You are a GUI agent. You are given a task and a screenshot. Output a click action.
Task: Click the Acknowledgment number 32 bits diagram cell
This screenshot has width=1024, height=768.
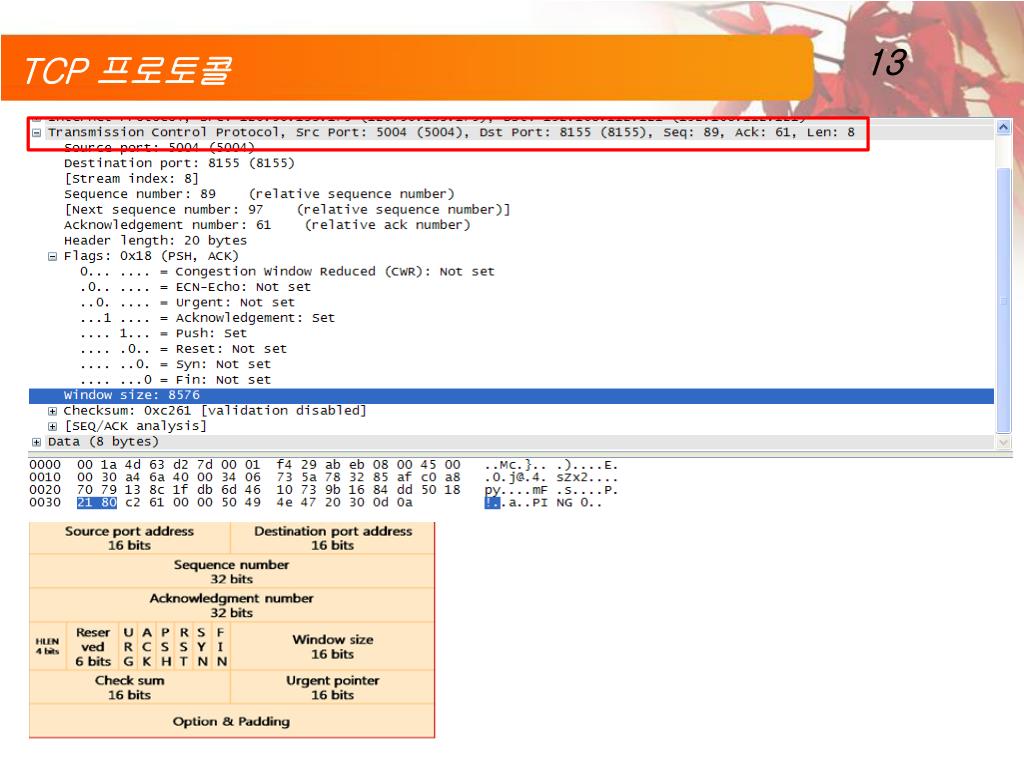click(232, 605)
